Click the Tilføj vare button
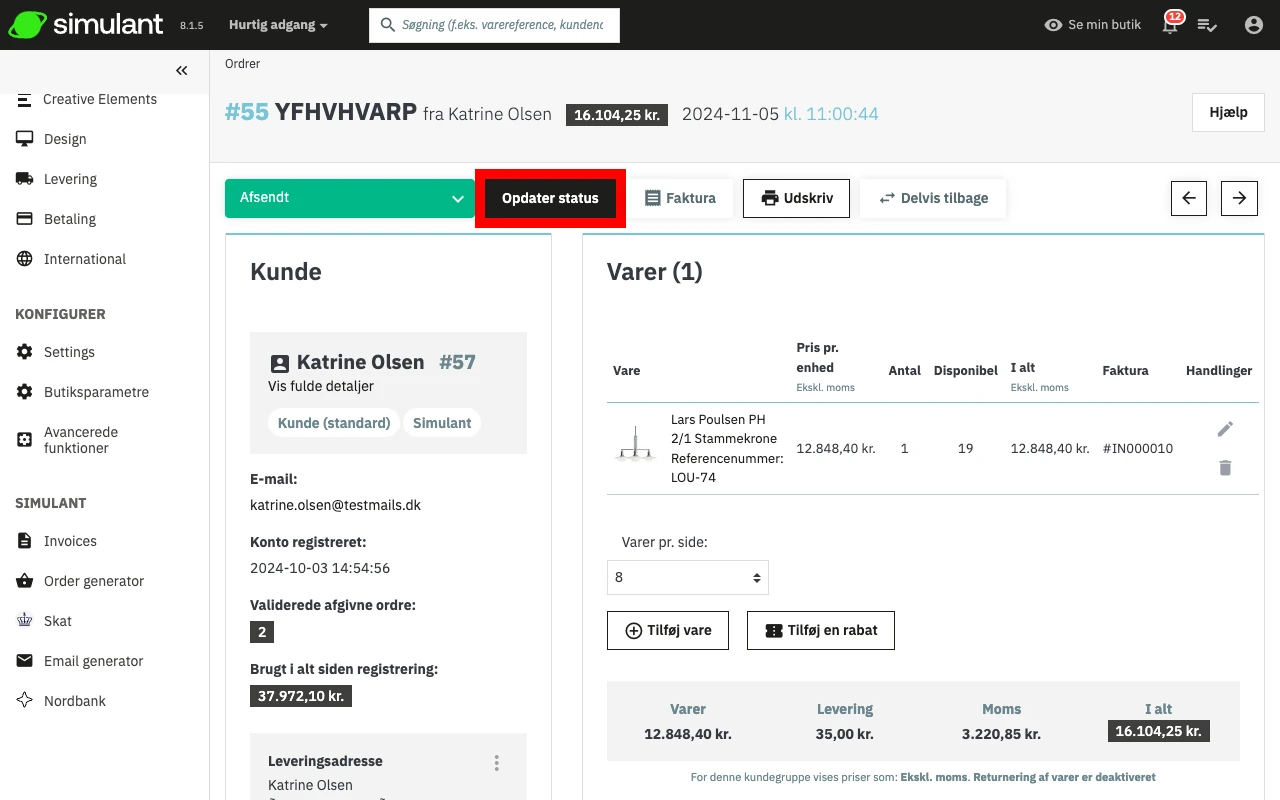Image resolution: width=1280 pixels, height=800 pixels. point(668,630)
